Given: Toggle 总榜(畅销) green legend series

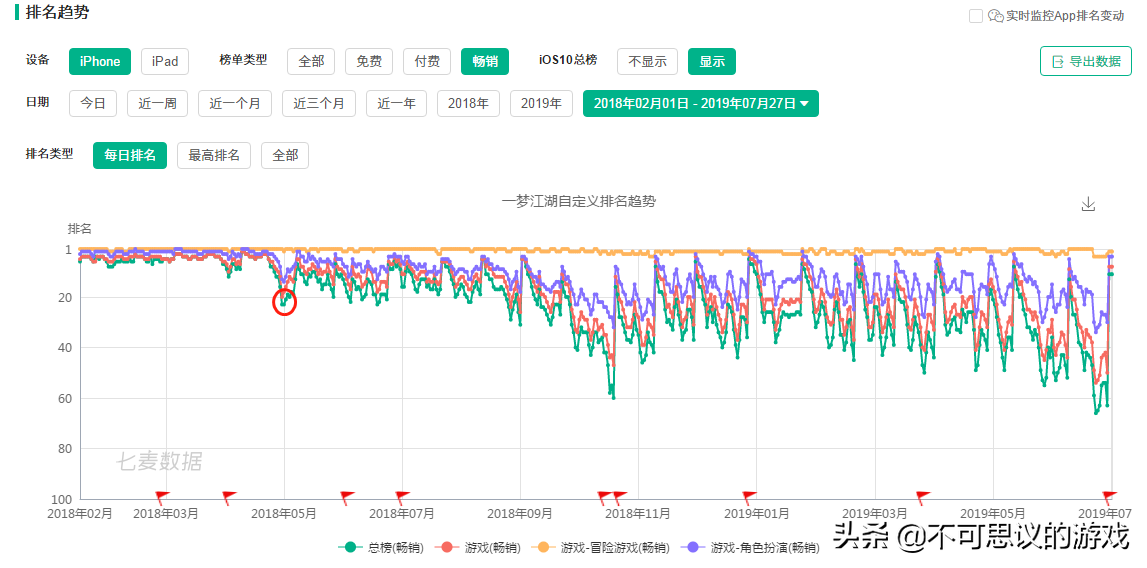Looking at the screenshot, I should [381, 547].
